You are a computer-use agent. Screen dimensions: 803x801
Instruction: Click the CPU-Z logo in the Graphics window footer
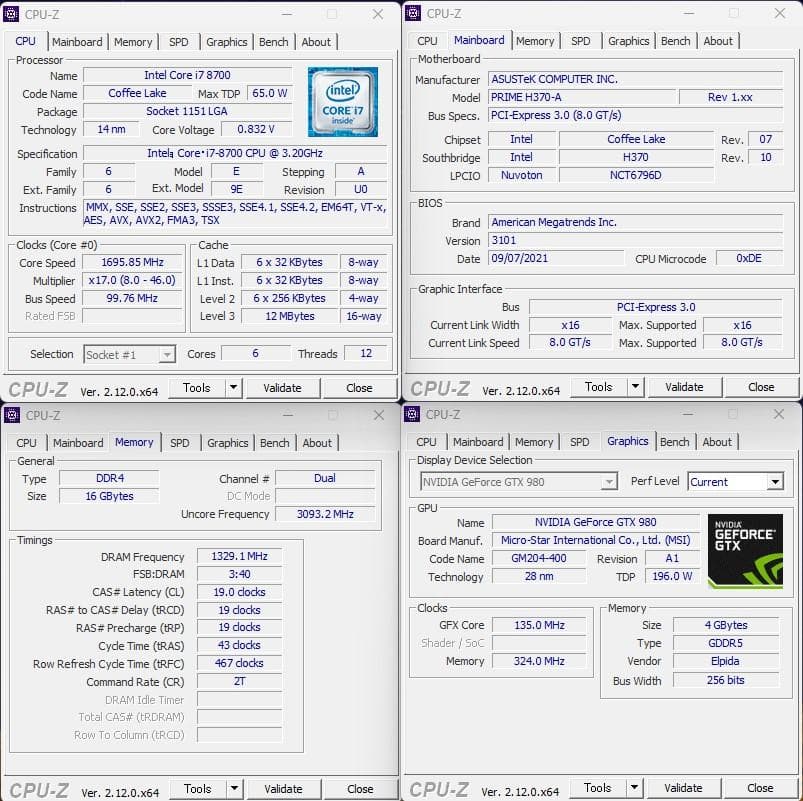tap(440, 789)
